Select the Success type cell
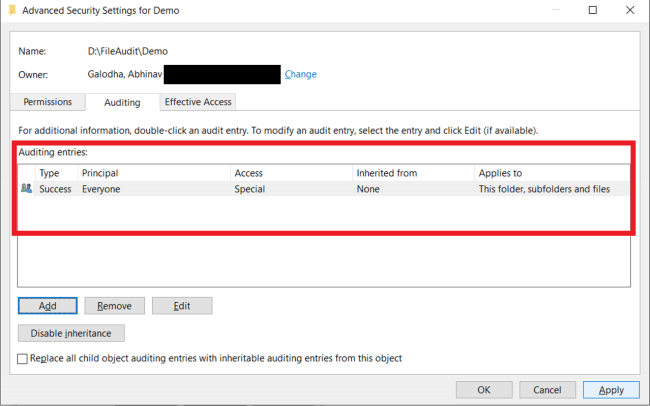650x406 pixels. click(x=55, y=189)
